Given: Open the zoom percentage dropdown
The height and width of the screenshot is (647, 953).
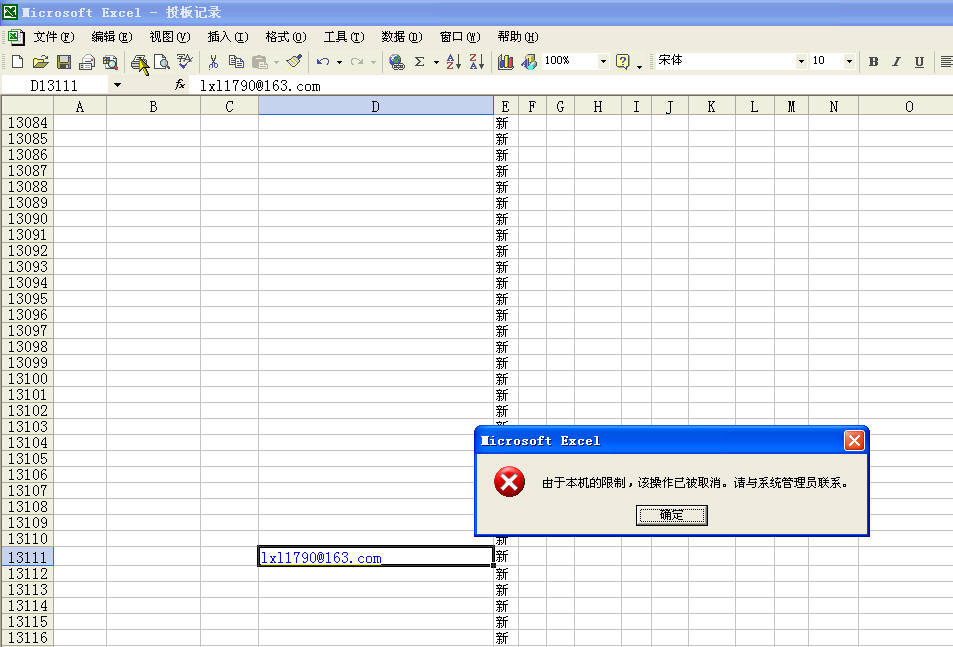Looking at the screenshot, I should tap(603, 61).
